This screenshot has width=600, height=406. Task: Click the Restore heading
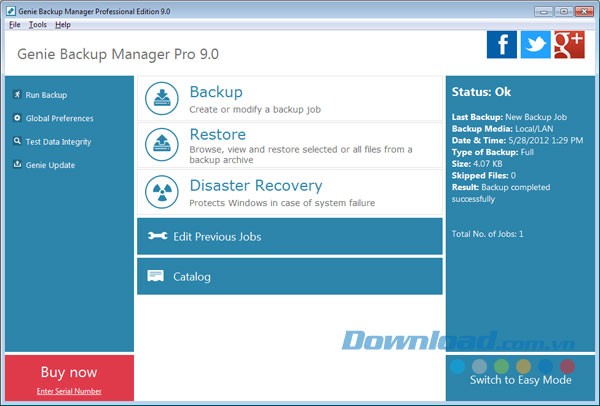(x=218, y=134)
